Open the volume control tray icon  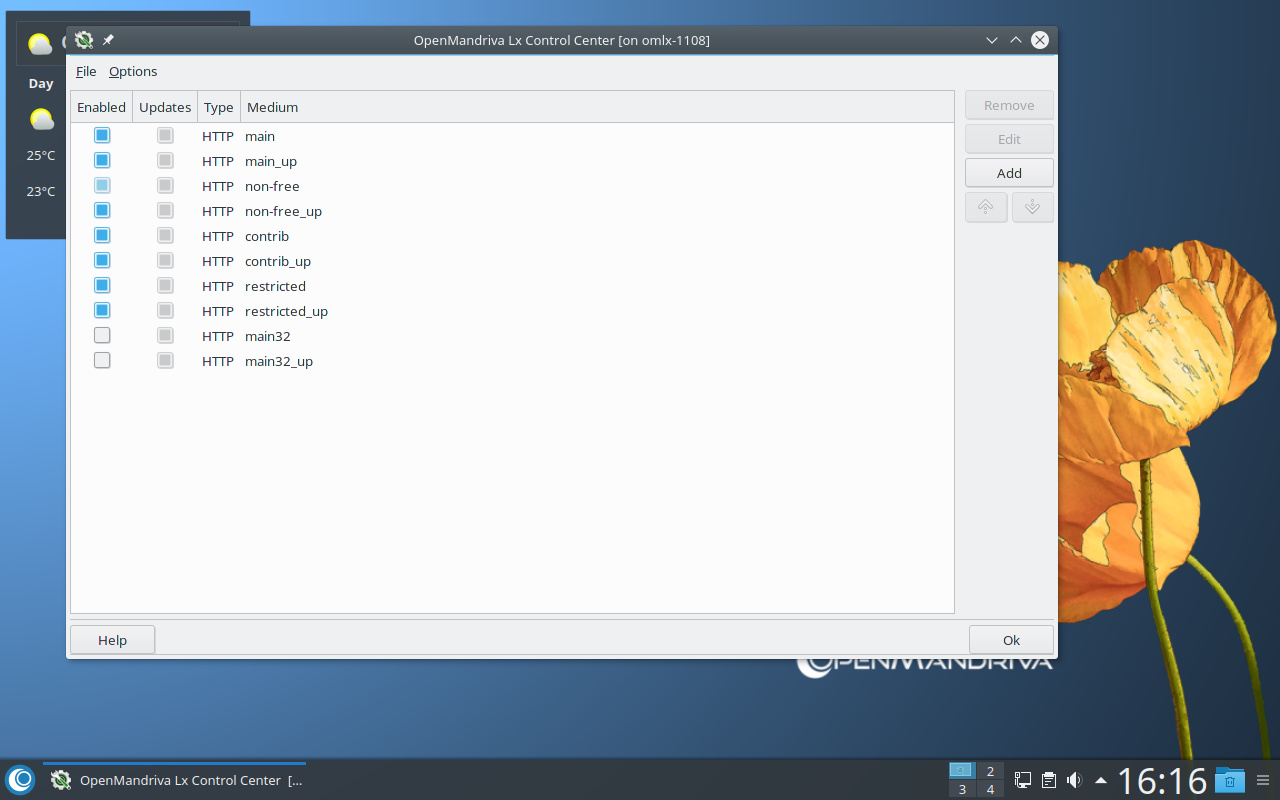pyautogui.click(x=1075, y=780)
